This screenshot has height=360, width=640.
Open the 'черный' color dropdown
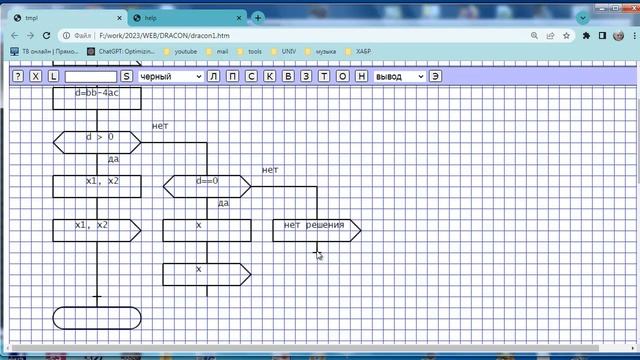(171, 77)
